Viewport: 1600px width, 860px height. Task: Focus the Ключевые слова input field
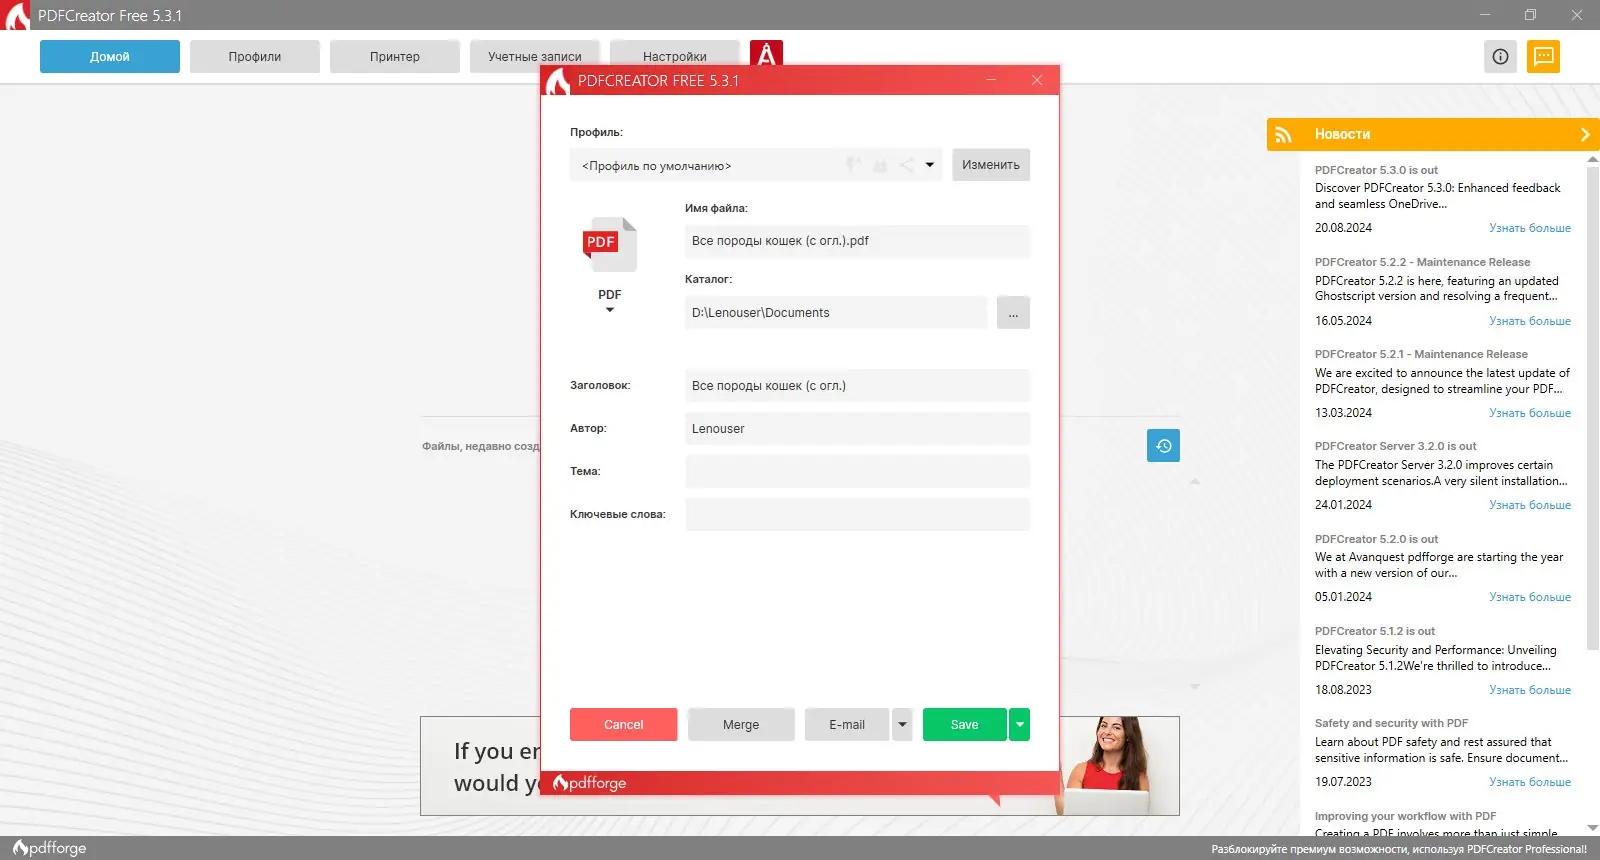857,515
